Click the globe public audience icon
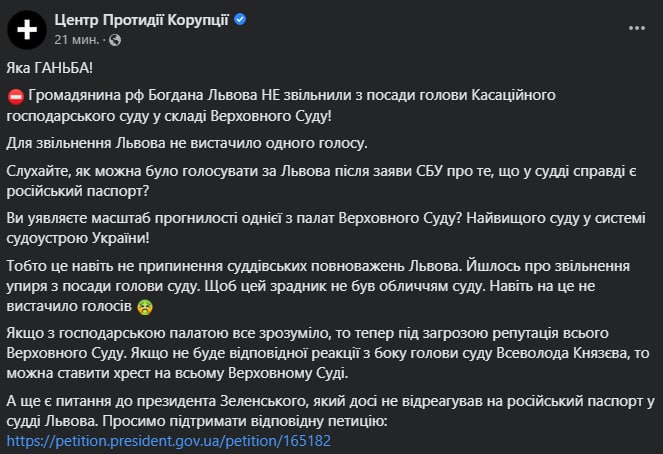Image resolution: width=663 pixels, height=454 pixels. tap(114, 40)
